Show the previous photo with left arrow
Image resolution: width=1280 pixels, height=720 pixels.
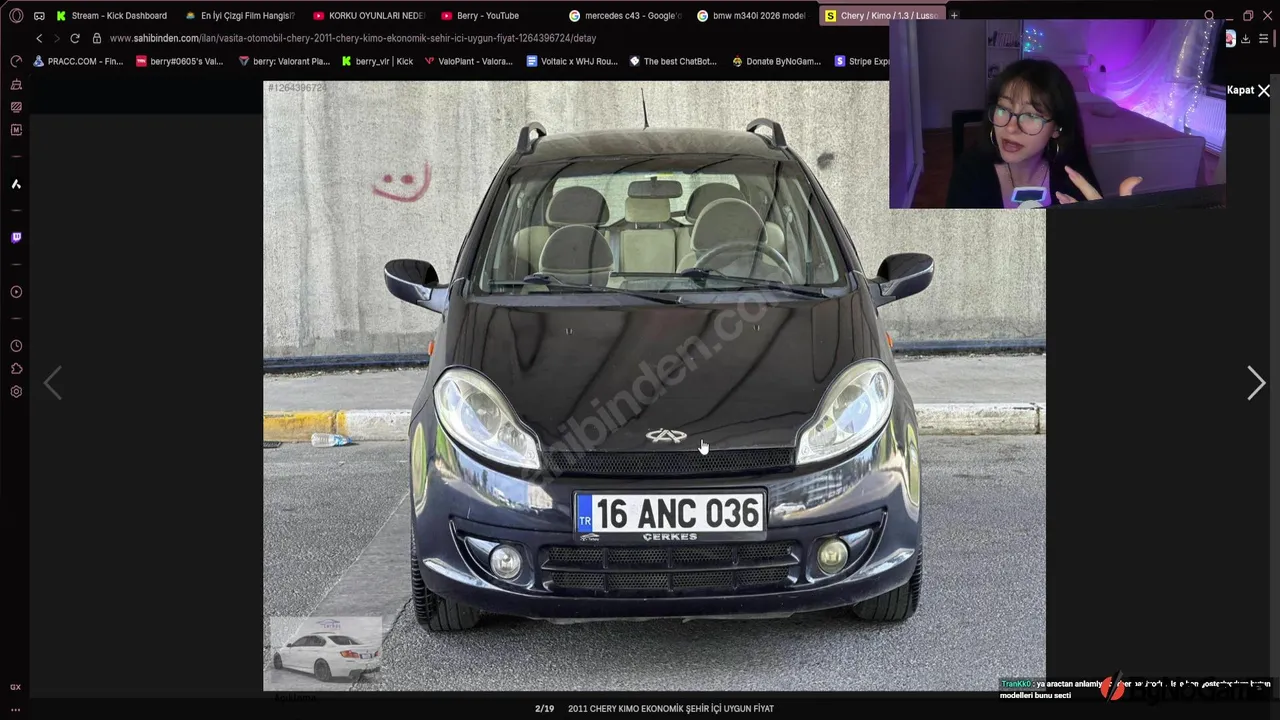pos(53,383)
